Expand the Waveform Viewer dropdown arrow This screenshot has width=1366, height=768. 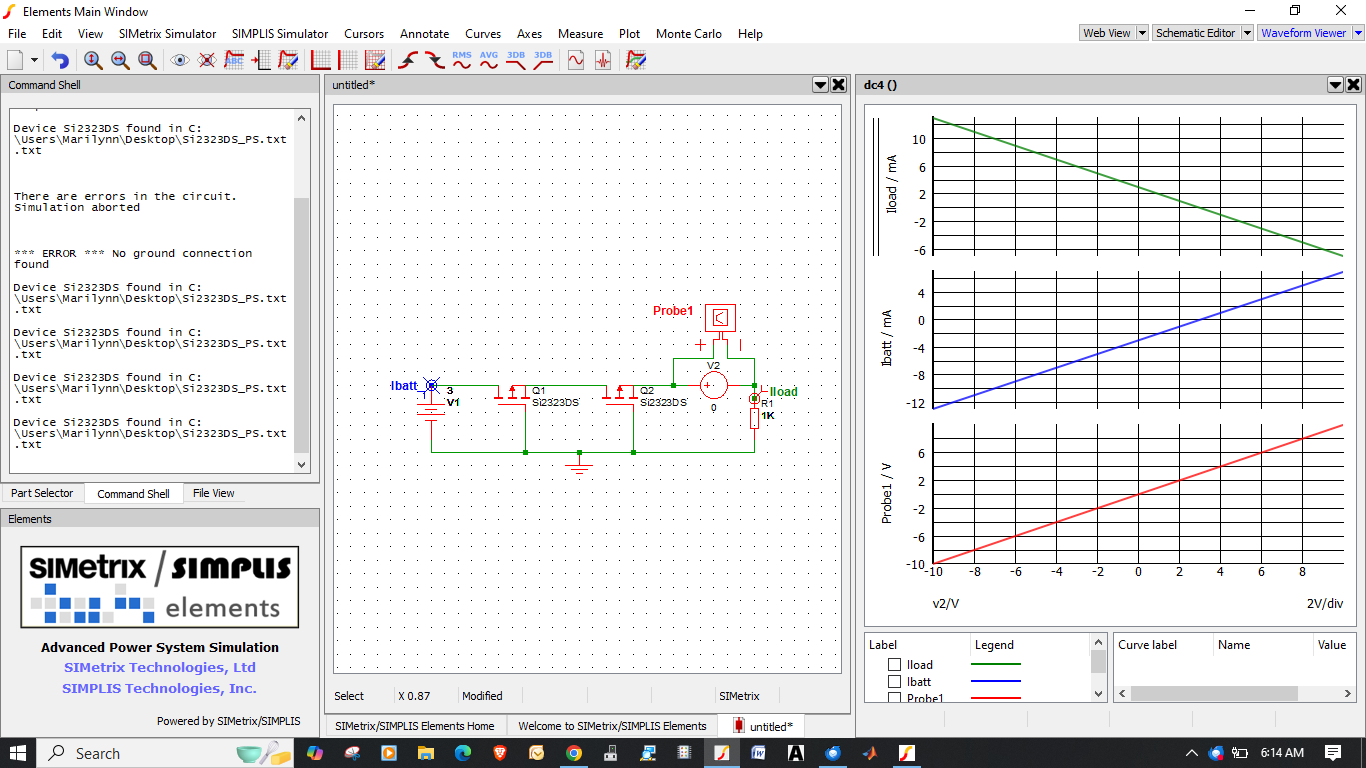(x=1358, y=33)
